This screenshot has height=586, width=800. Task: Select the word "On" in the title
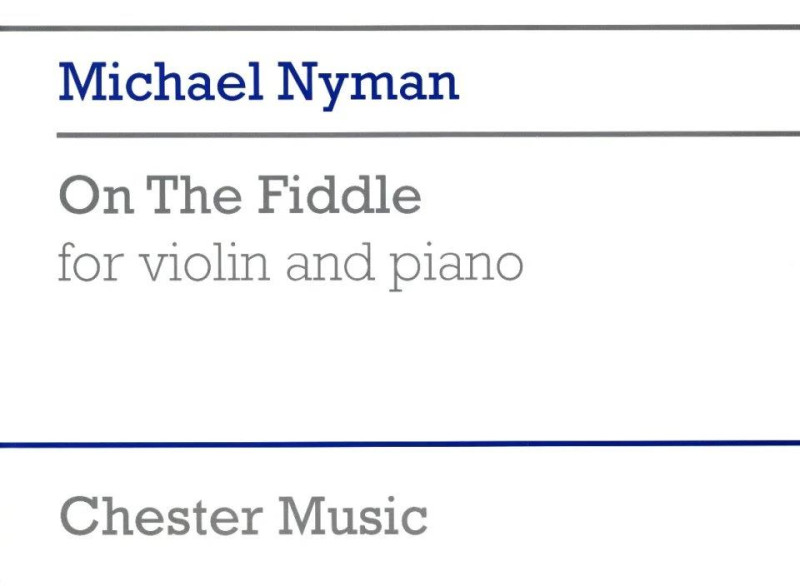point(97,195)
